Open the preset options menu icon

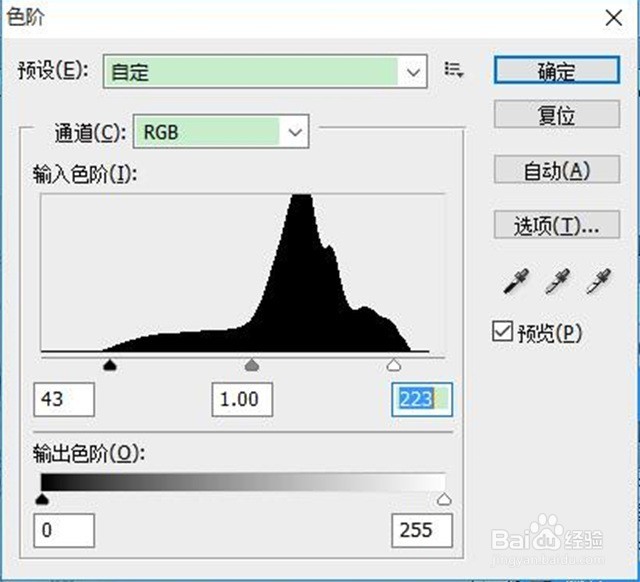(x=454, y=70)
